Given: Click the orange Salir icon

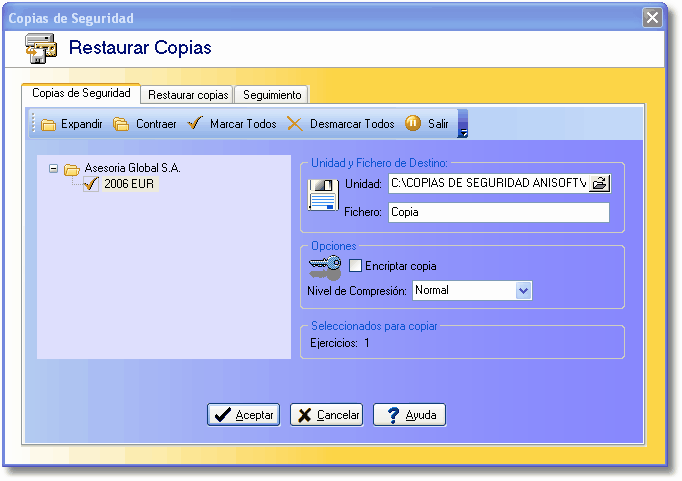Looking at the screenshot, I should click(413, 123).
